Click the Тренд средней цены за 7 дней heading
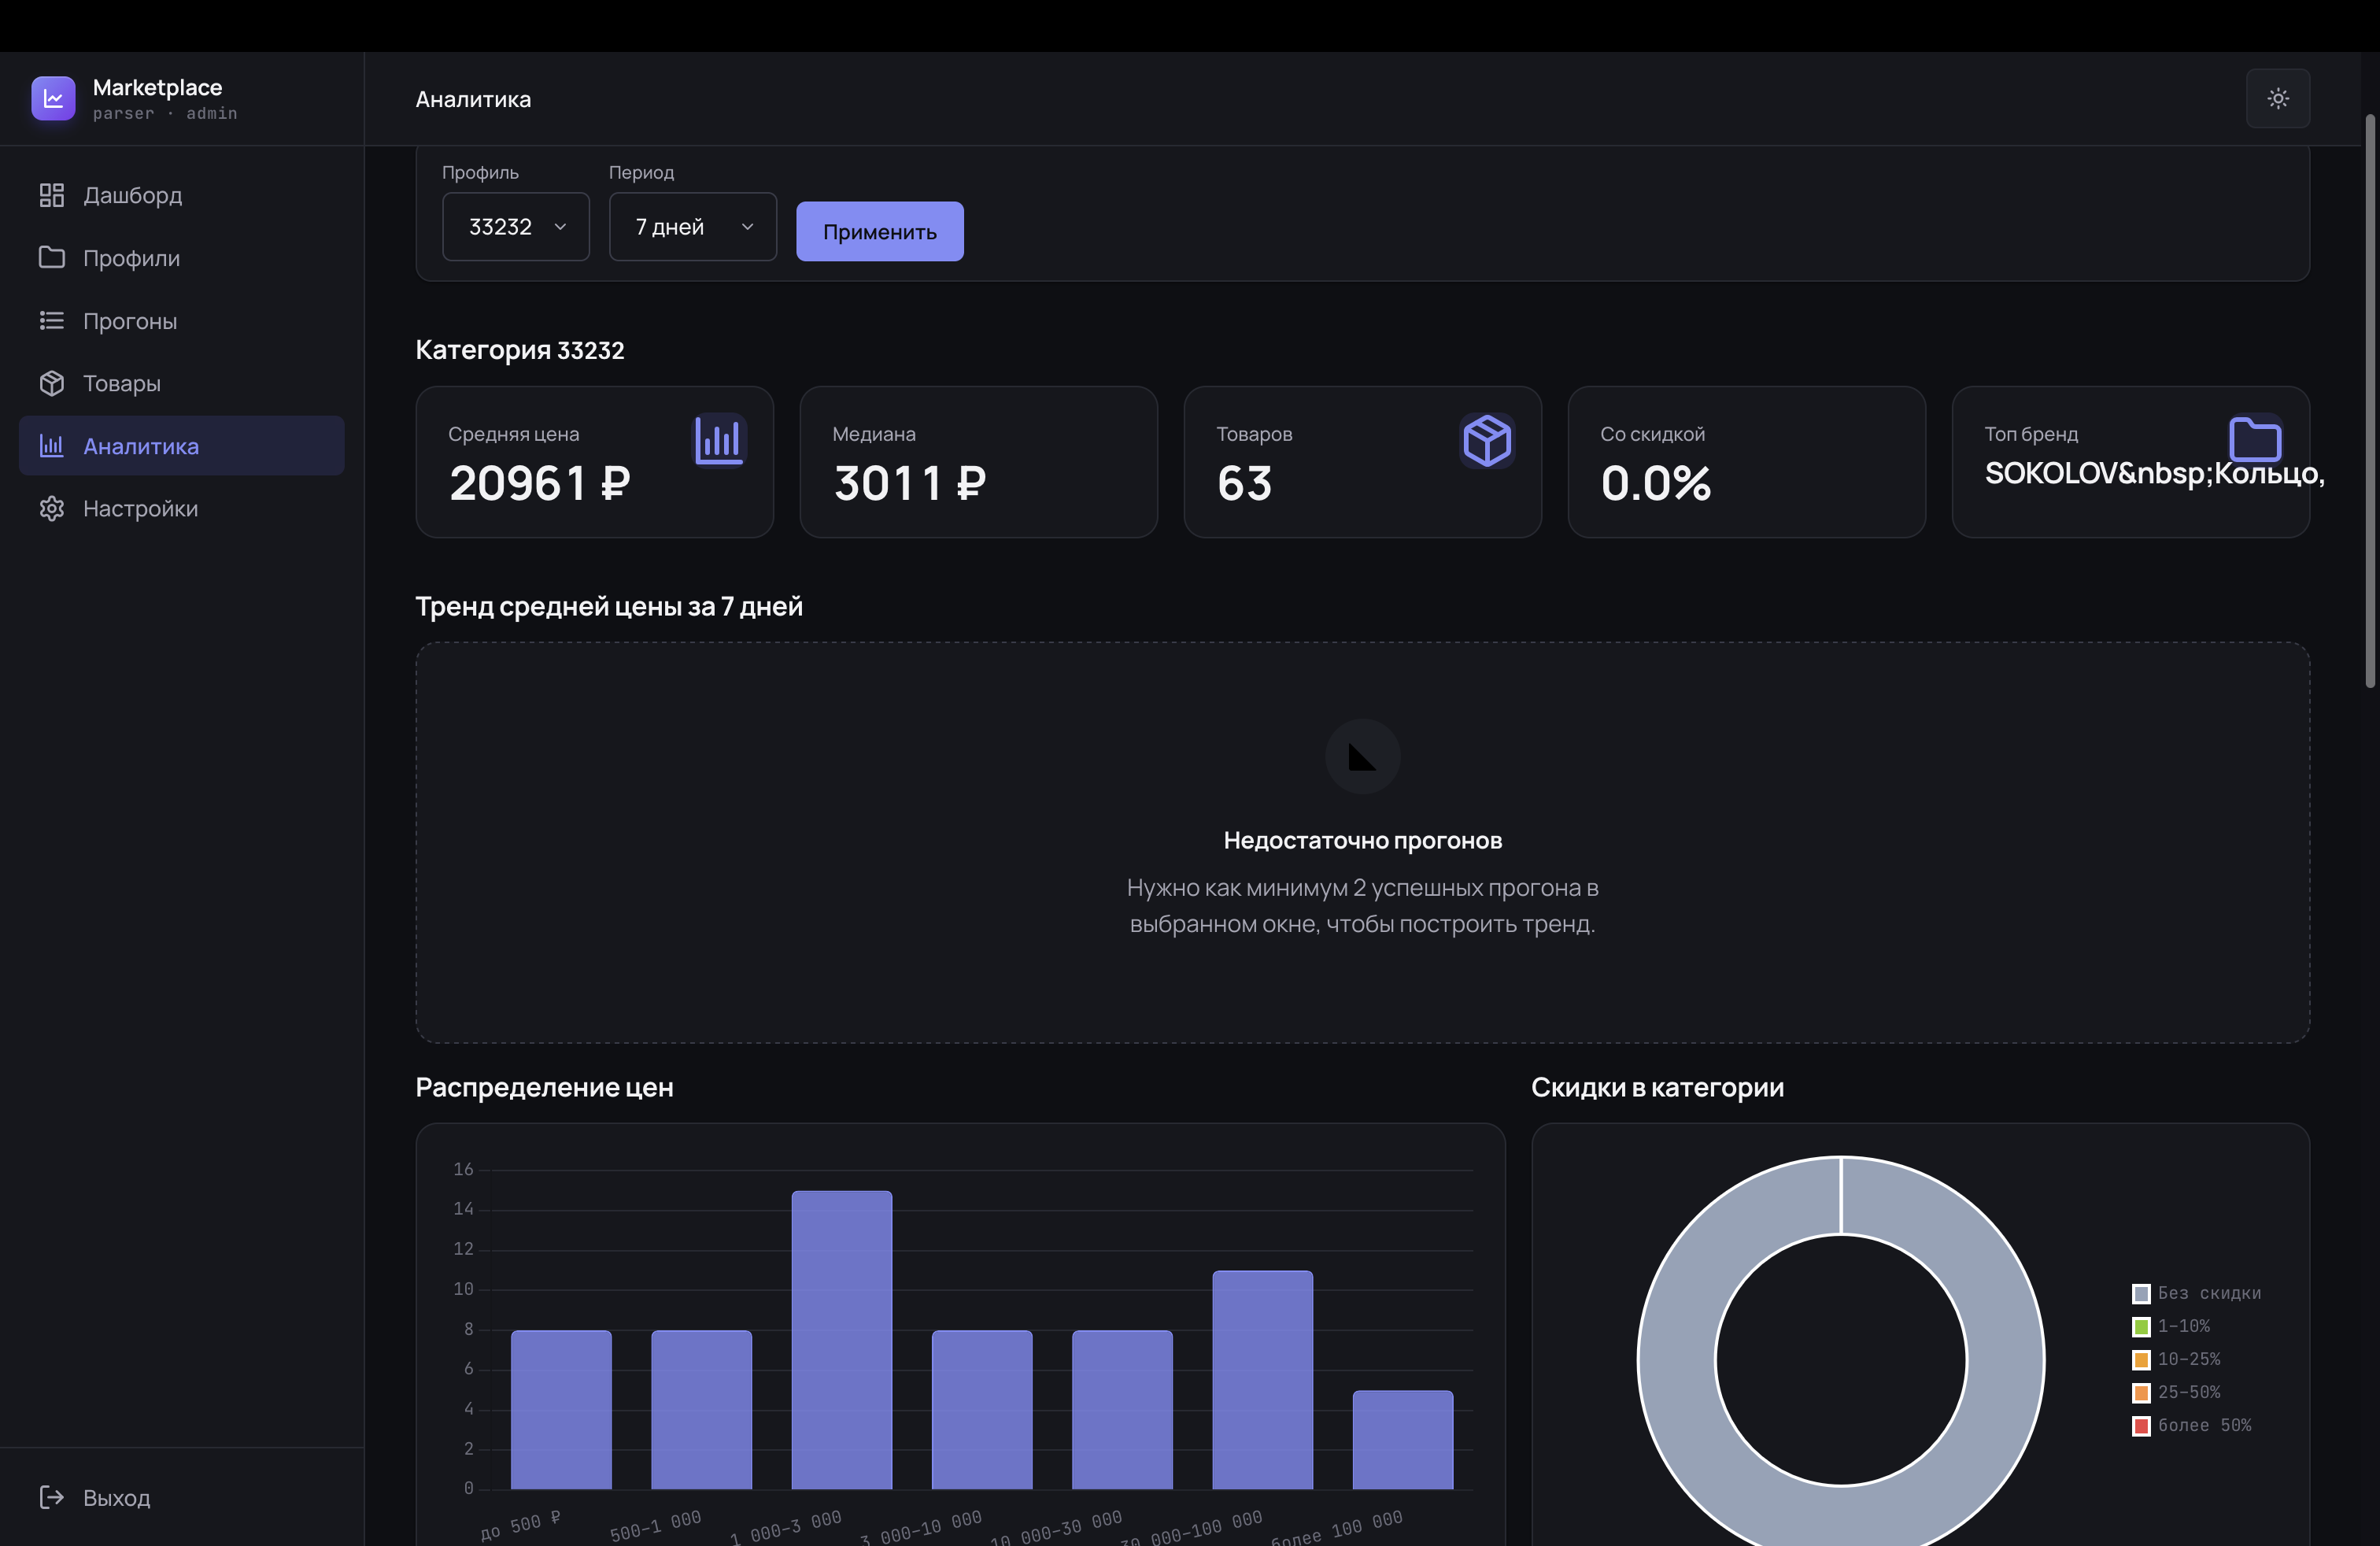2380x1546 pixels. click(x=609, y=606)
